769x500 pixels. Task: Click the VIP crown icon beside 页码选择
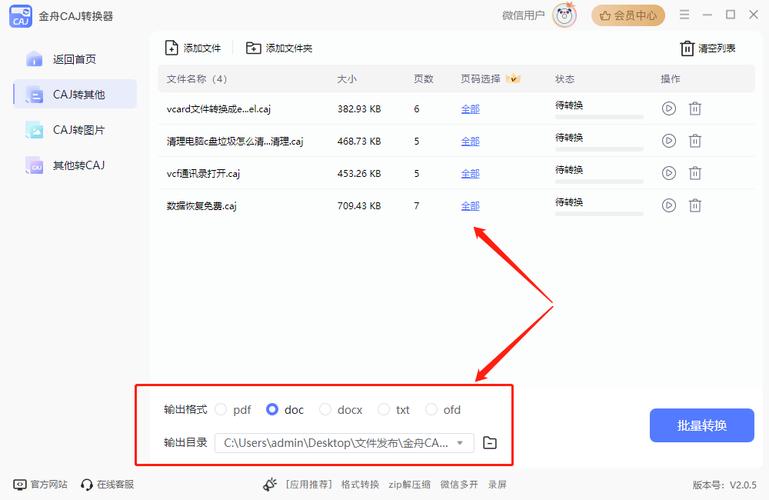point(513,78)
